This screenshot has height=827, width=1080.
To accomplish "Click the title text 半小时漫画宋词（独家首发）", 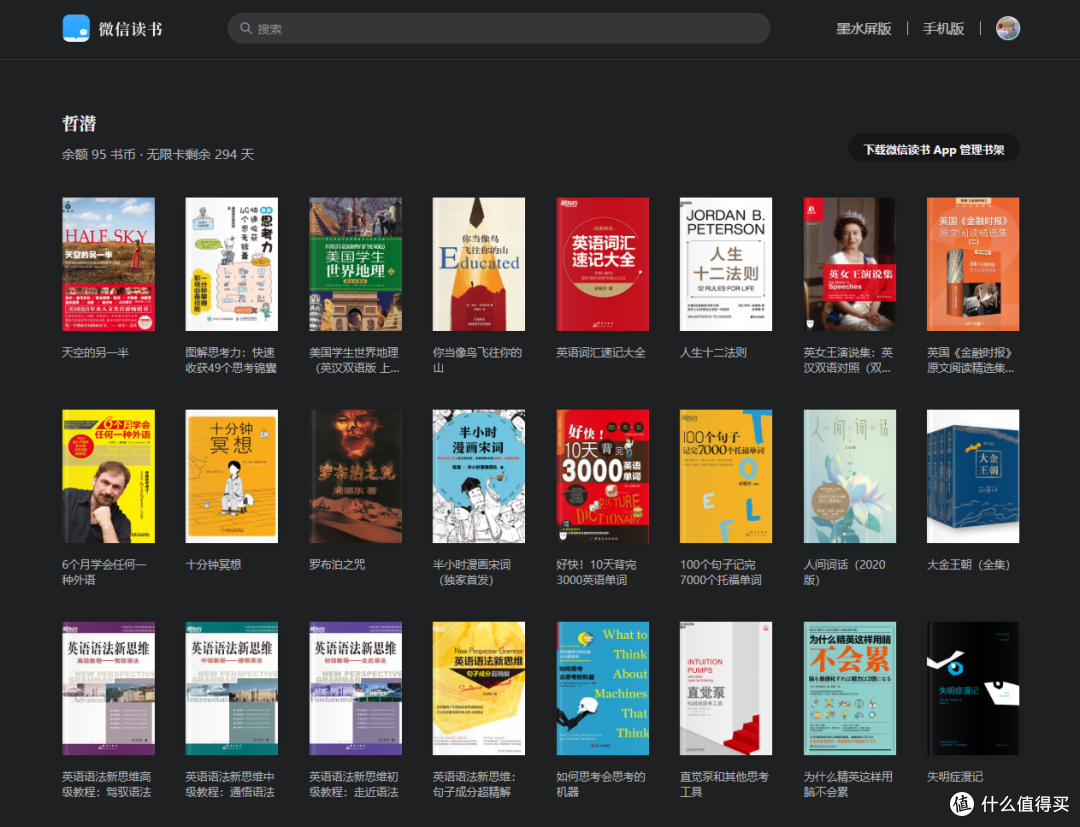I will click(472, 572).
